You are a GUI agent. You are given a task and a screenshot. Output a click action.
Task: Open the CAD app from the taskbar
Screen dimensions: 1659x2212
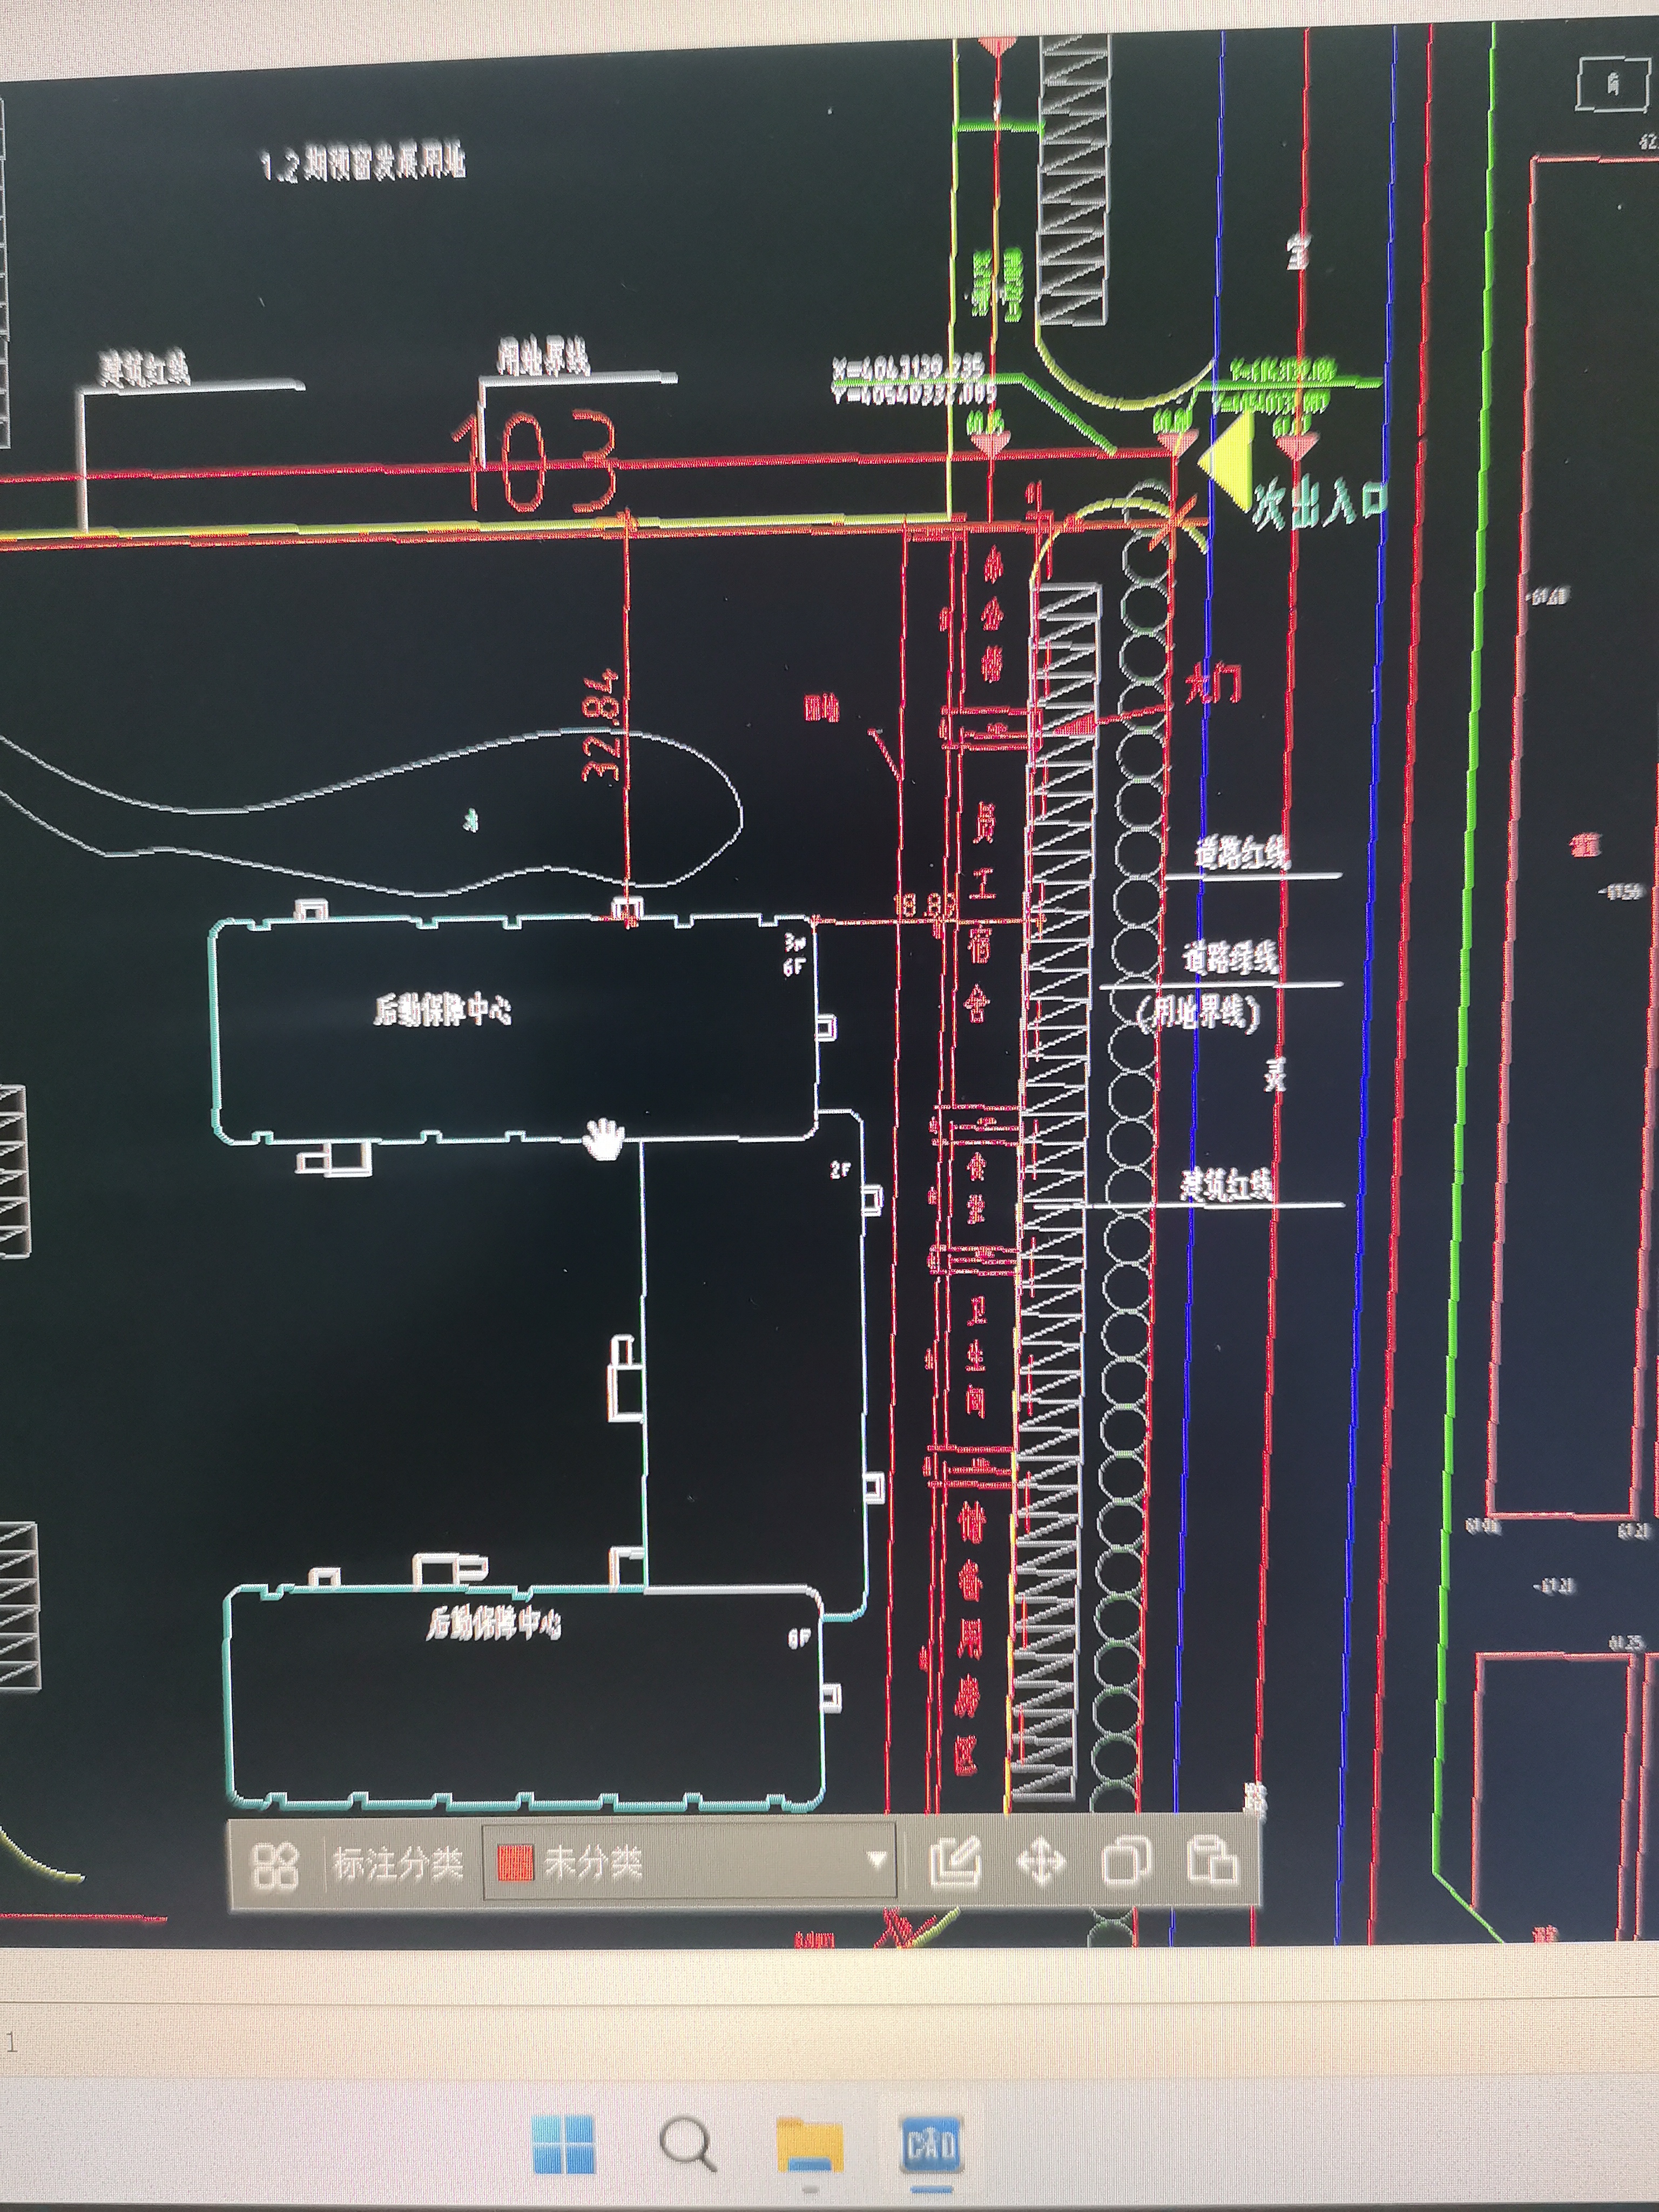click(930, 2144)
